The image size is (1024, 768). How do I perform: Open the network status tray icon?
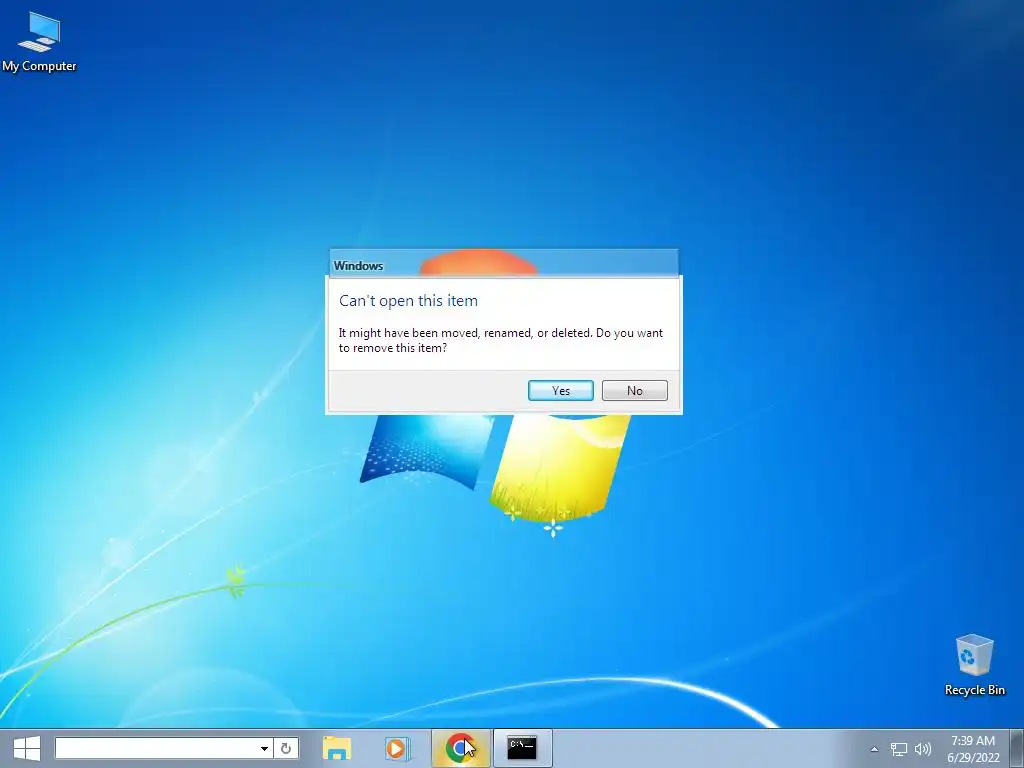click(899, 749)
